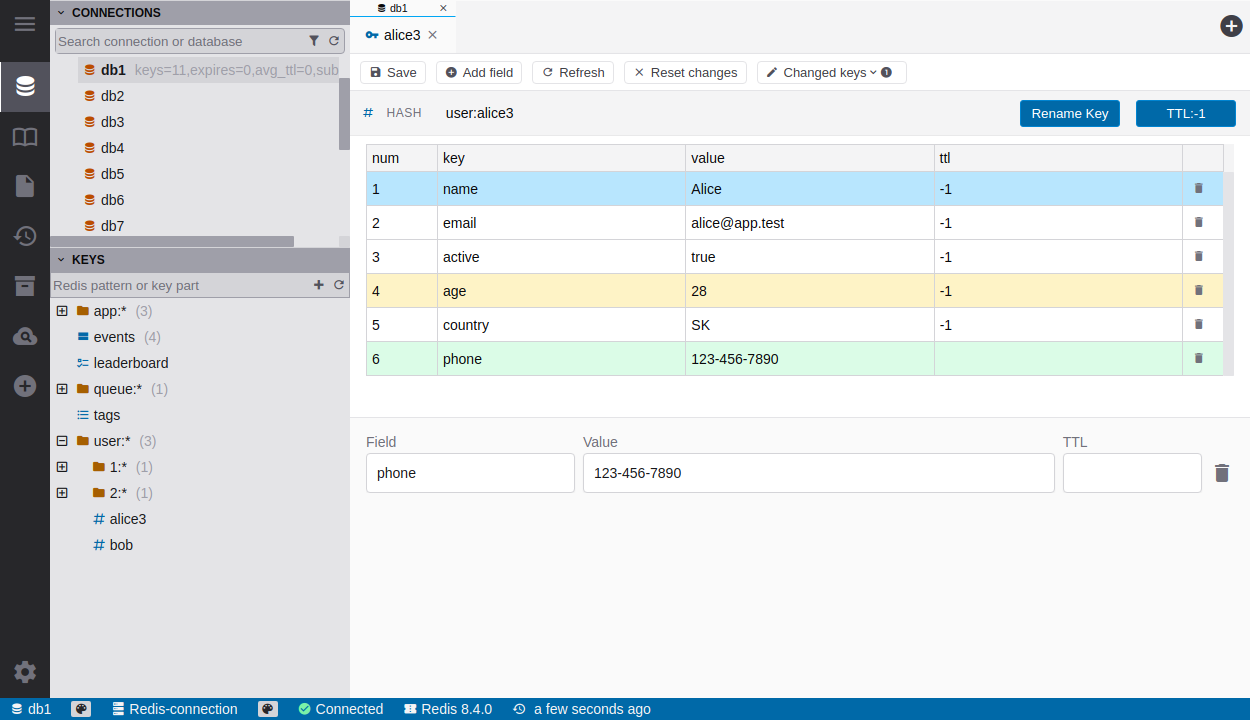Click the settings gear icon
The width and height of the screenshot is (1250, 720).
[x=25, y=672]
